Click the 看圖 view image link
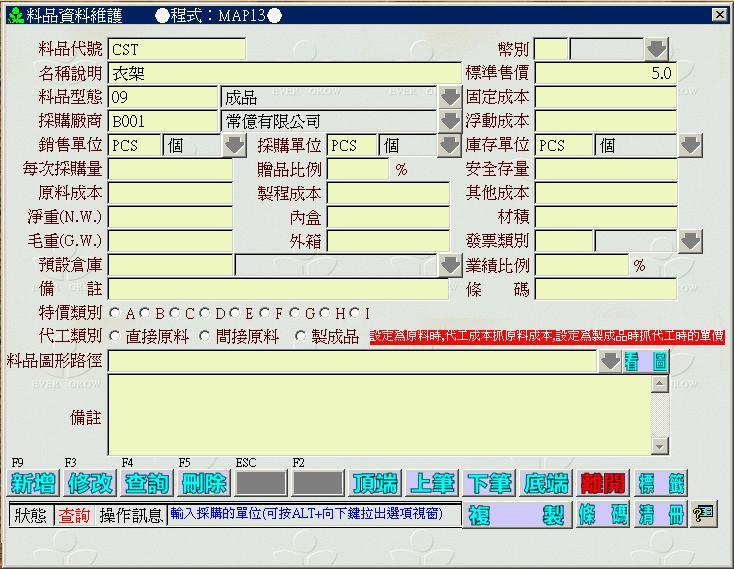The height and width of the screenshot is (569, 734). point(646,362)
